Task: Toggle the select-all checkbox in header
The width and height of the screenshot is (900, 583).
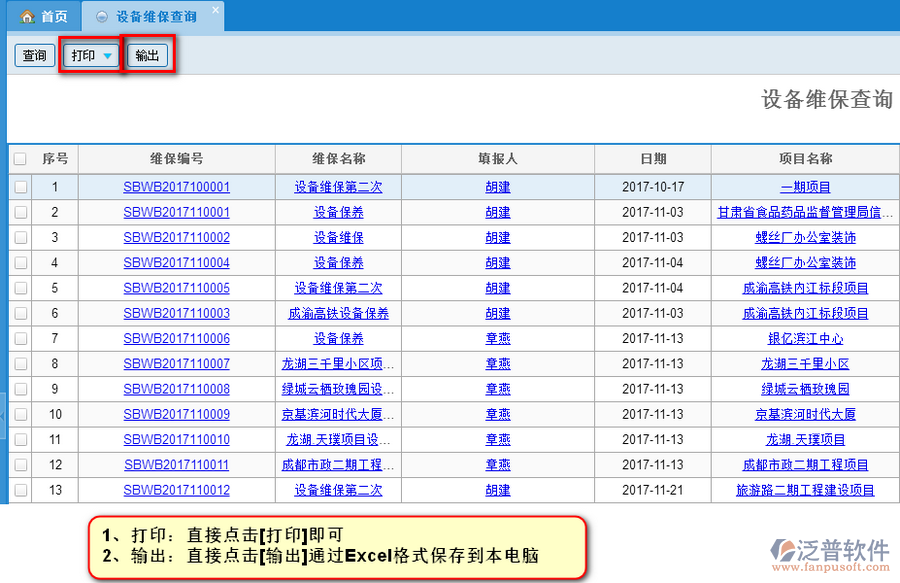Action: tap(20, 159)
